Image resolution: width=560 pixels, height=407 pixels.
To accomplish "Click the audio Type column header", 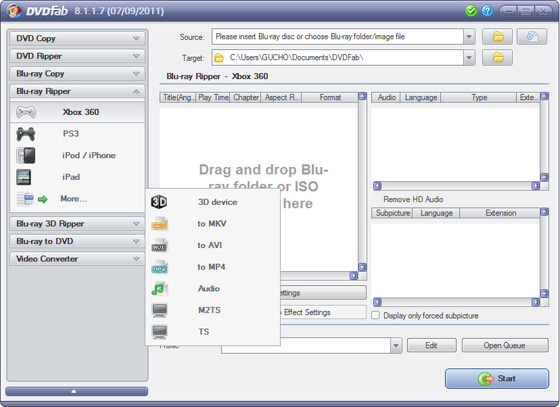I will (479, 97).
